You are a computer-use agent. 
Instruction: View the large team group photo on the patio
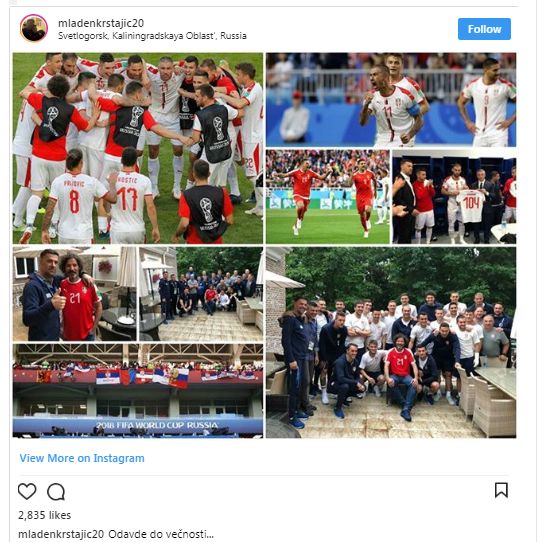tap(391, 343)
